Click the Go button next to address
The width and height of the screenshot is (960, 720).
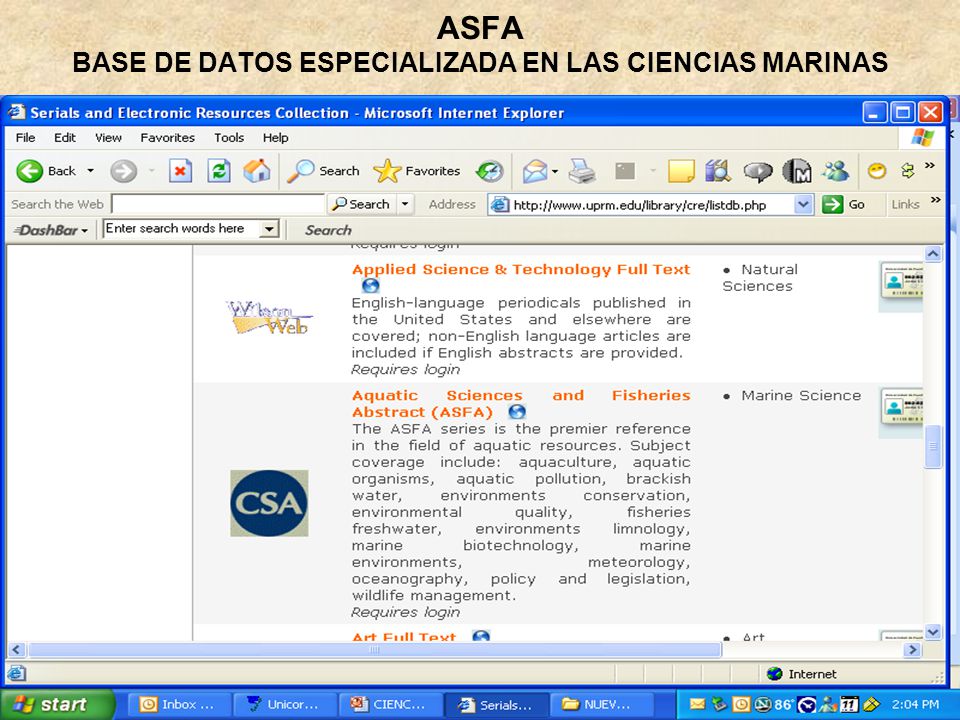(x=843, y=204)
